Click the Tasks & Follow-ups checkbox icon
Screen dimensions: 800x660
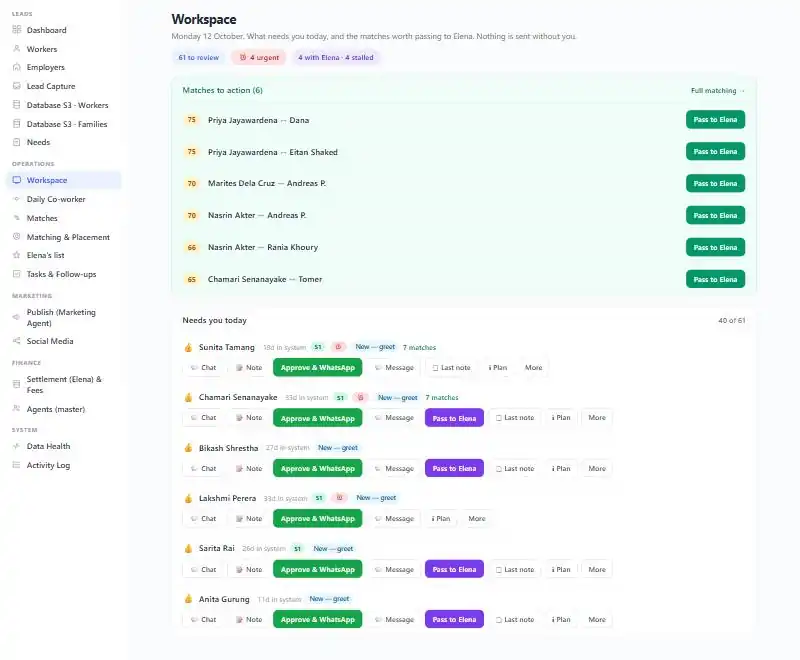tap(17, 274)
